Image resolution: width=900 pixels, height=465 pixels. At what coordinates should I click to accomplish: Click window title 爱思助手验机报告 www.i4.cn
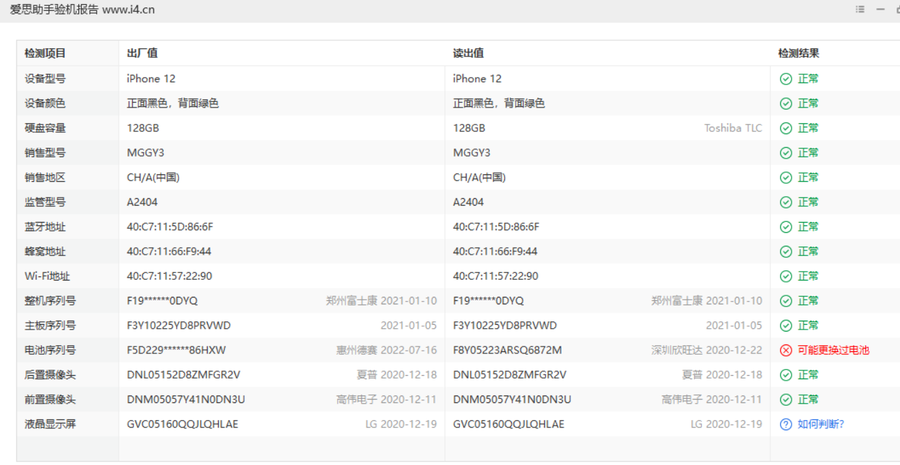[x=82, y=10]
